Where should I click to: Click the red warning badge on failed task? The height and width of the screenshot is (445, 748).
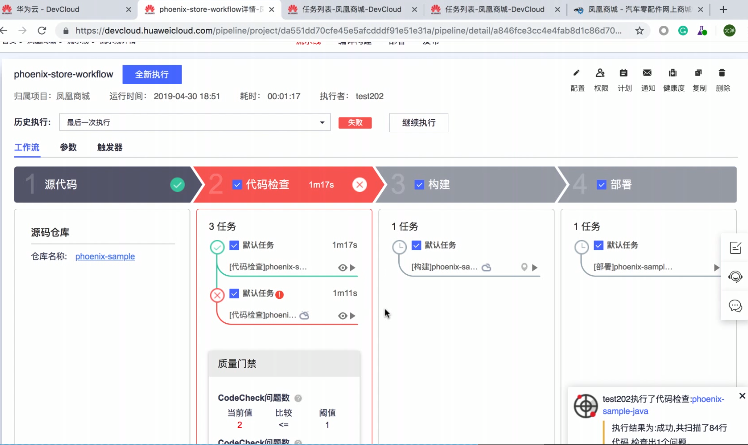coord(280,294)
